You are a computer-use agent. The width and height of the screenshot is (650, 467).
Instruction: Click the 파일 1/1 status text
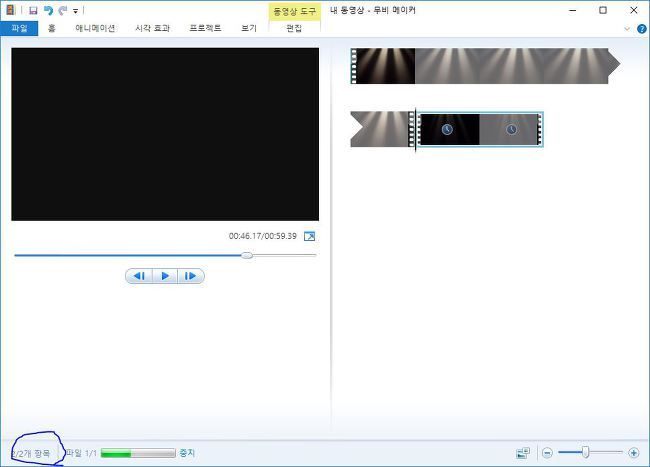[81, 453]
